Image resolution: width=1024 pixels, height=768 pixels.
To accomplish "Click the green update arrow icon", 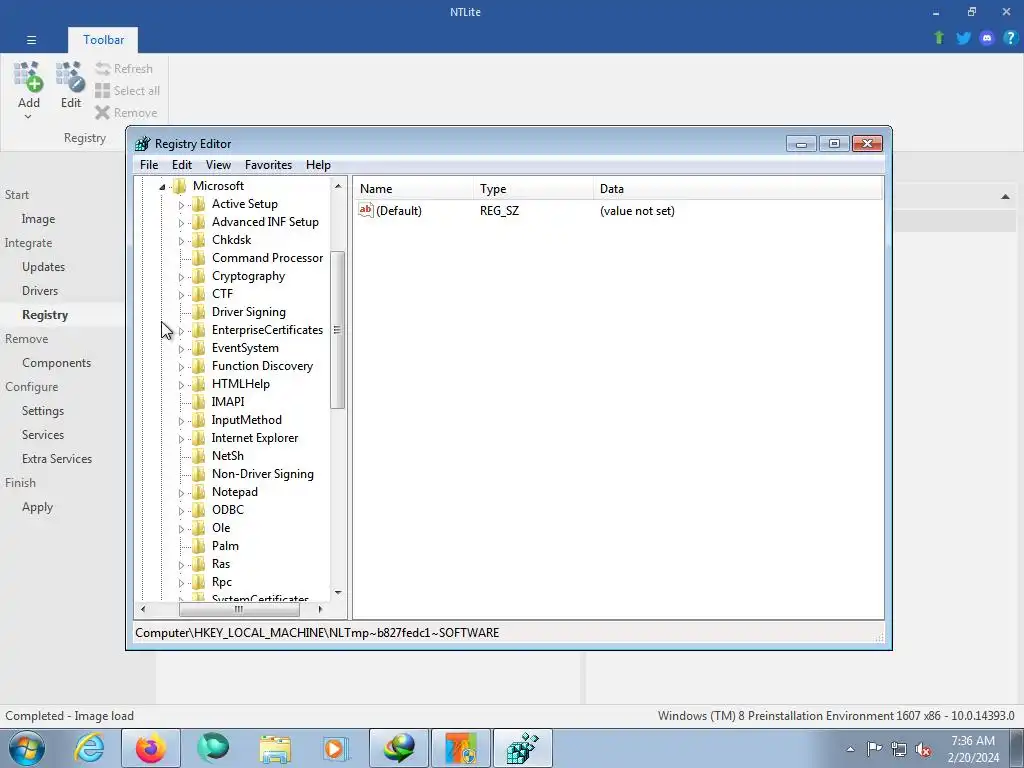I will pos(939,38).
